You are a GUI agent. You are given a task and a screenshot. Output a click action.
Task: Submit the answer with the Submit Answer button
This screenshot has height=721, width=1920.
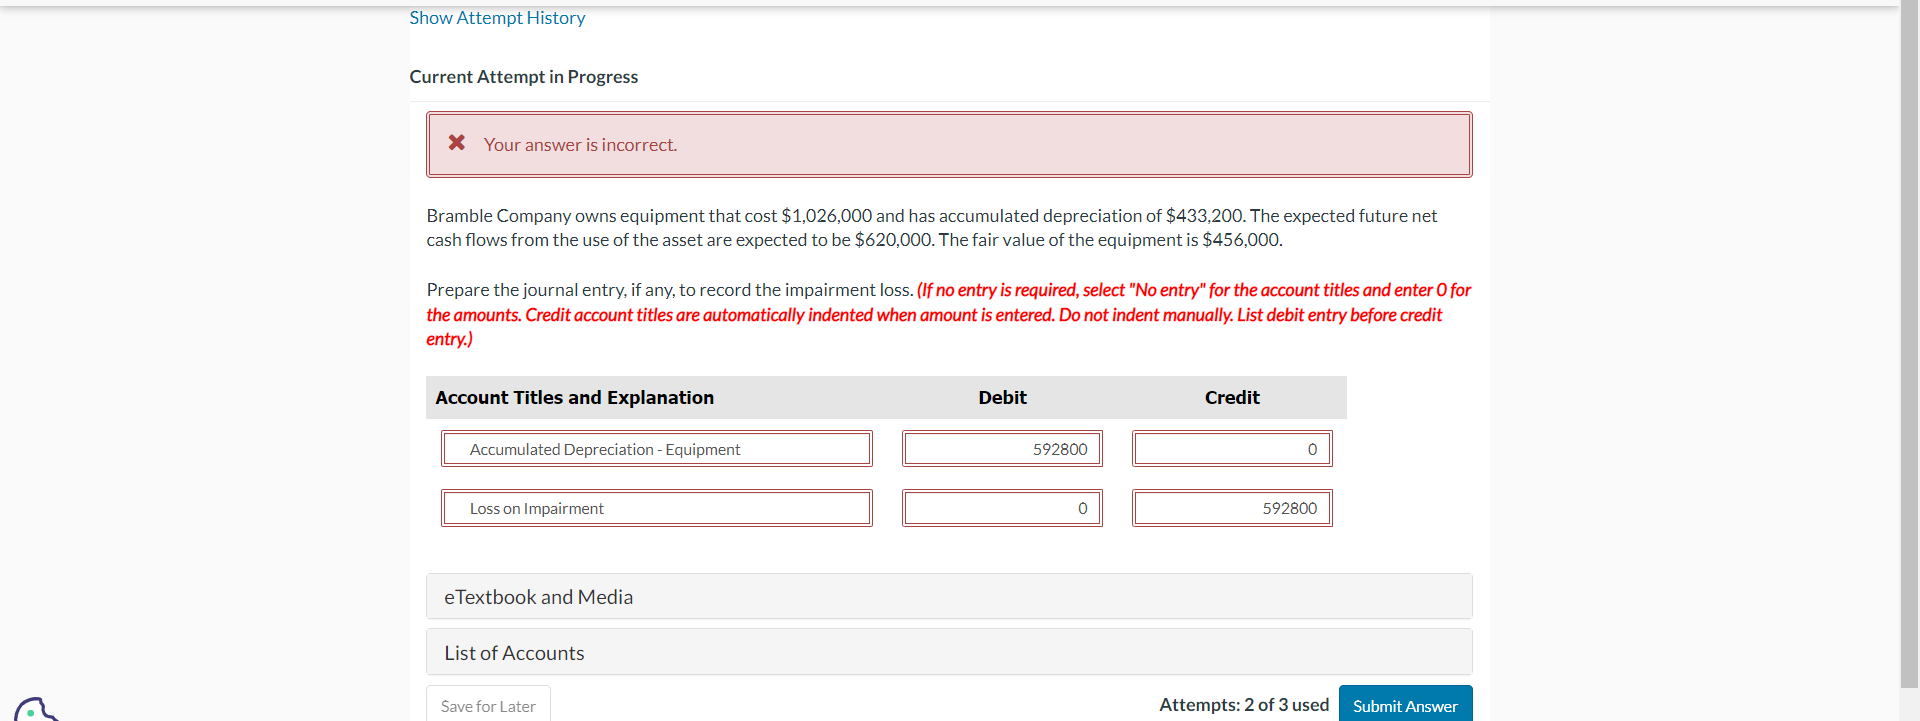pyautogui.click(x=1405, y=705)
